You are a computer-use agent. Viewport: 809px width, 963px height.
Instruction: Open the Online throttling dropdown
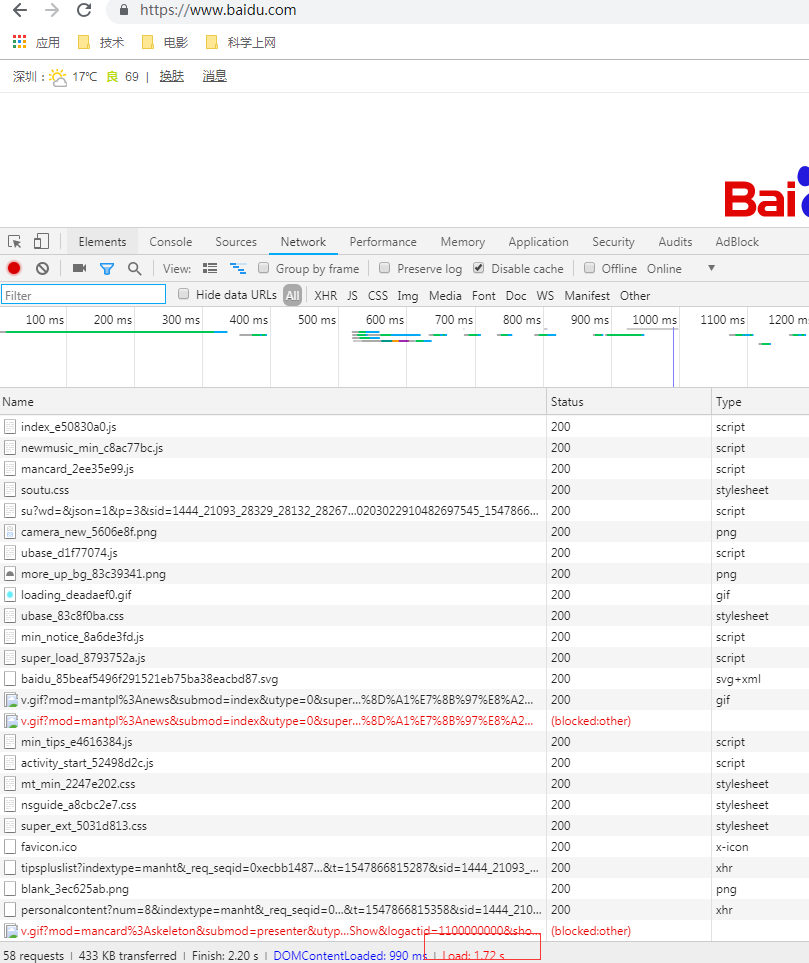point(681,268)
